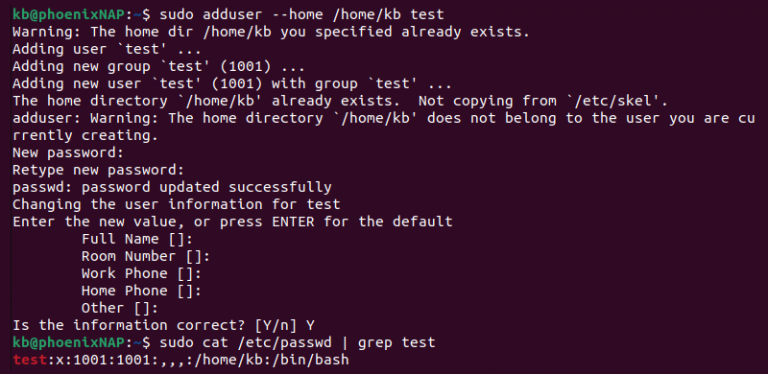Image resolution: width=768 pixels, height=374 pixels.
Task: Click the Retype new password: prompt
Action: click(x=98, y=170)
